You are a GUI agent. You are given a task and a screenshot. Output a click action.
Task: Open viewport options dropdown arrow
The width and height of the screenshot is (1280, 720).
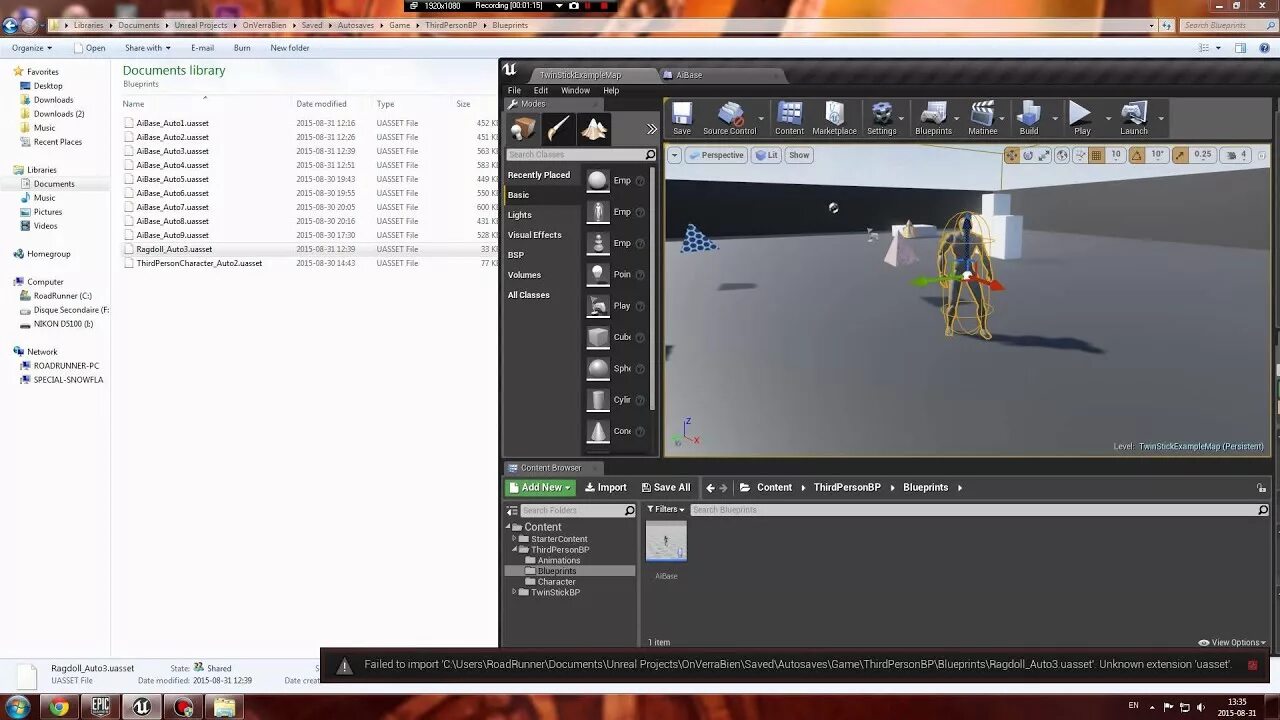[675, 155]
